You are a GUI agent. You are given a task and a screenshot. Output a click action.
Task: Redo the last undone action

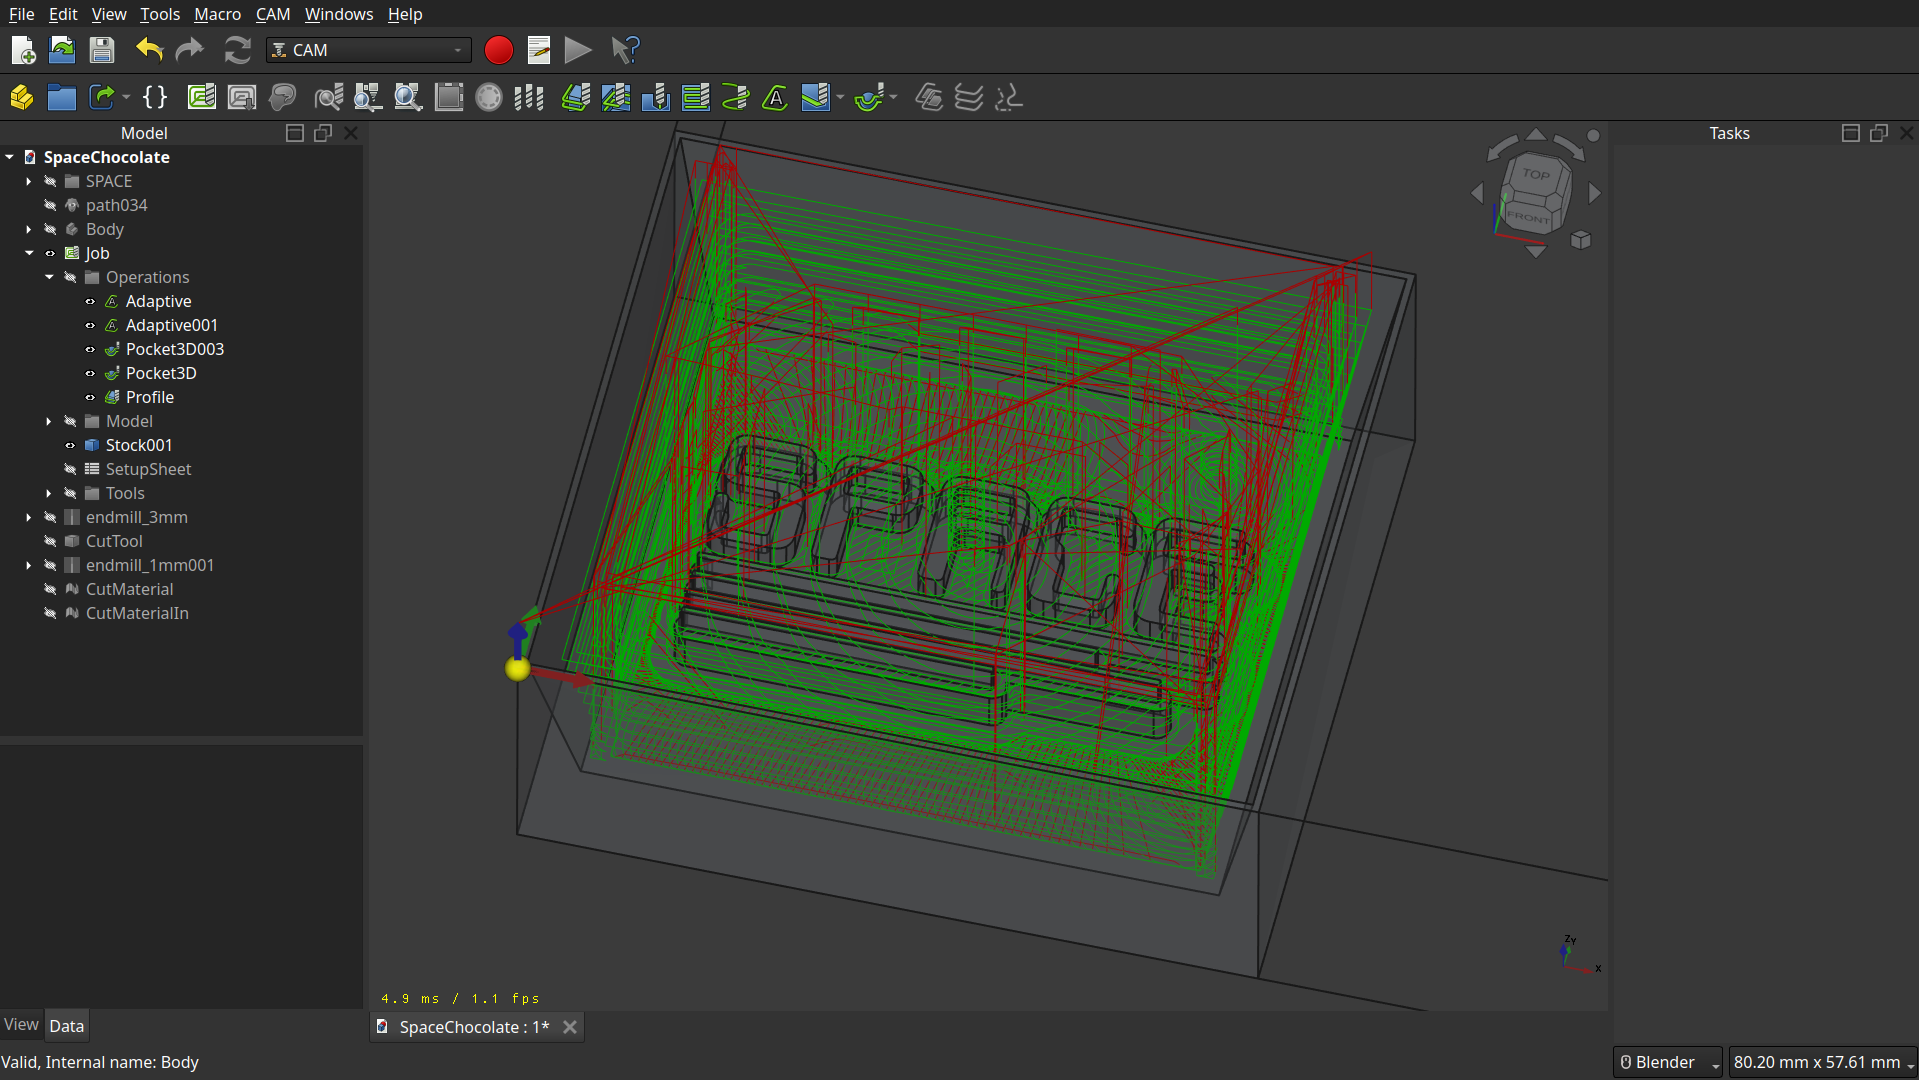tap(189, 50)
